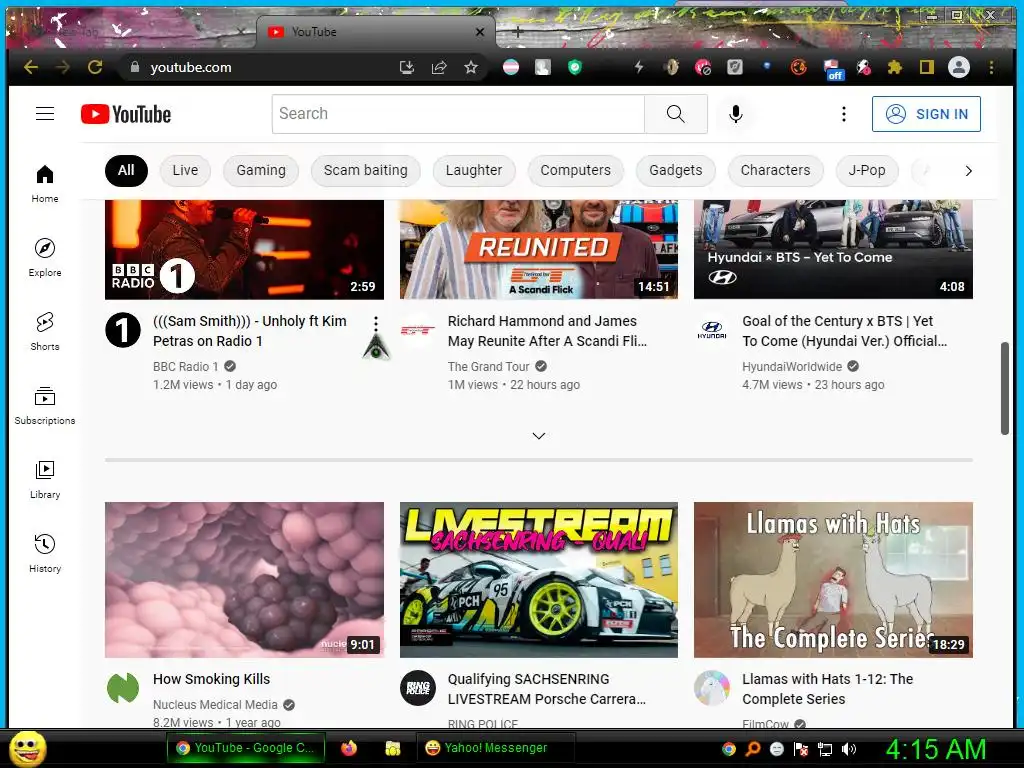Open Subscriptions in sidebar
The height and width of the screenshot is (768, 1024).
(x=45, y=406)
